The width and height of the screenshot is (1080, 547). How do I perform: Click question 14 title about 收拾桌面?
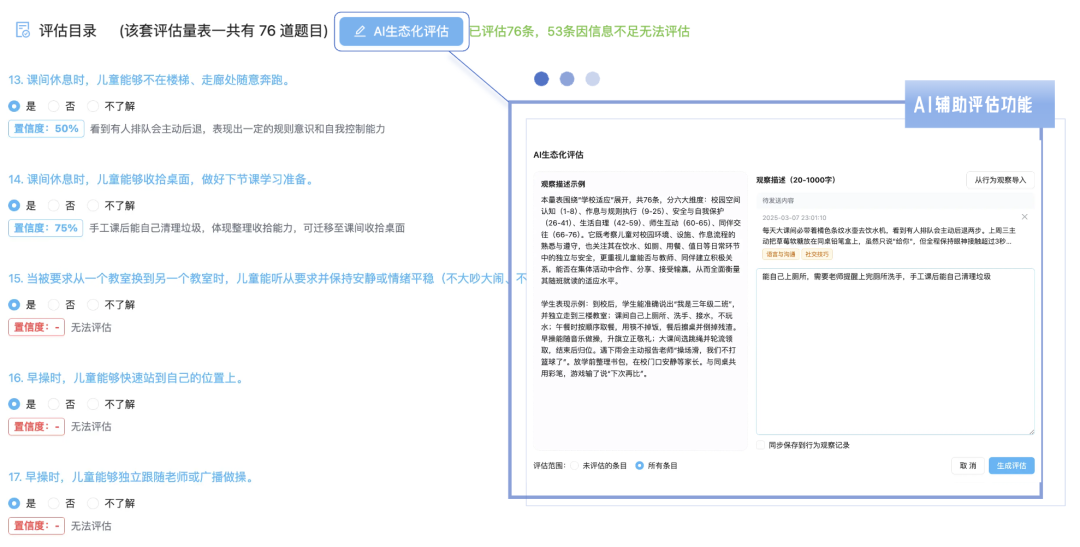[163, 179]
